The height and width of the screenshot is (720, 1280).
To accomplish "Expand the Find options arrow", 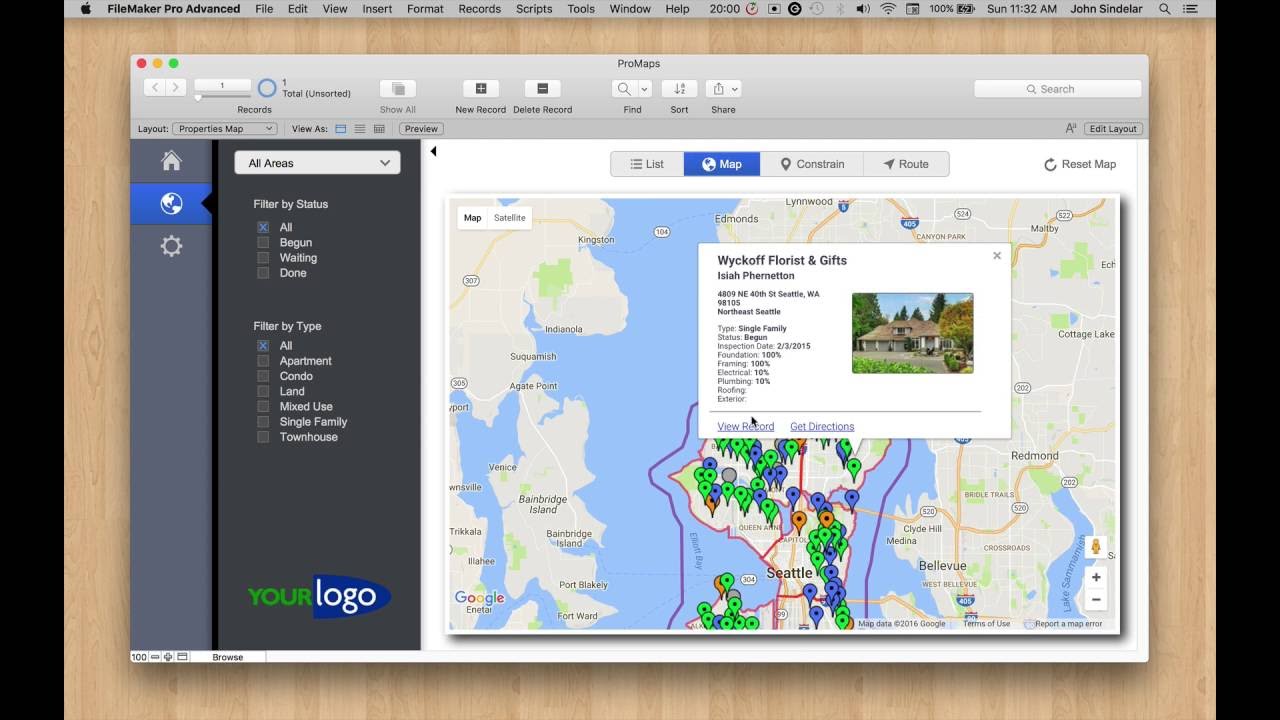I will pos(644,89).
